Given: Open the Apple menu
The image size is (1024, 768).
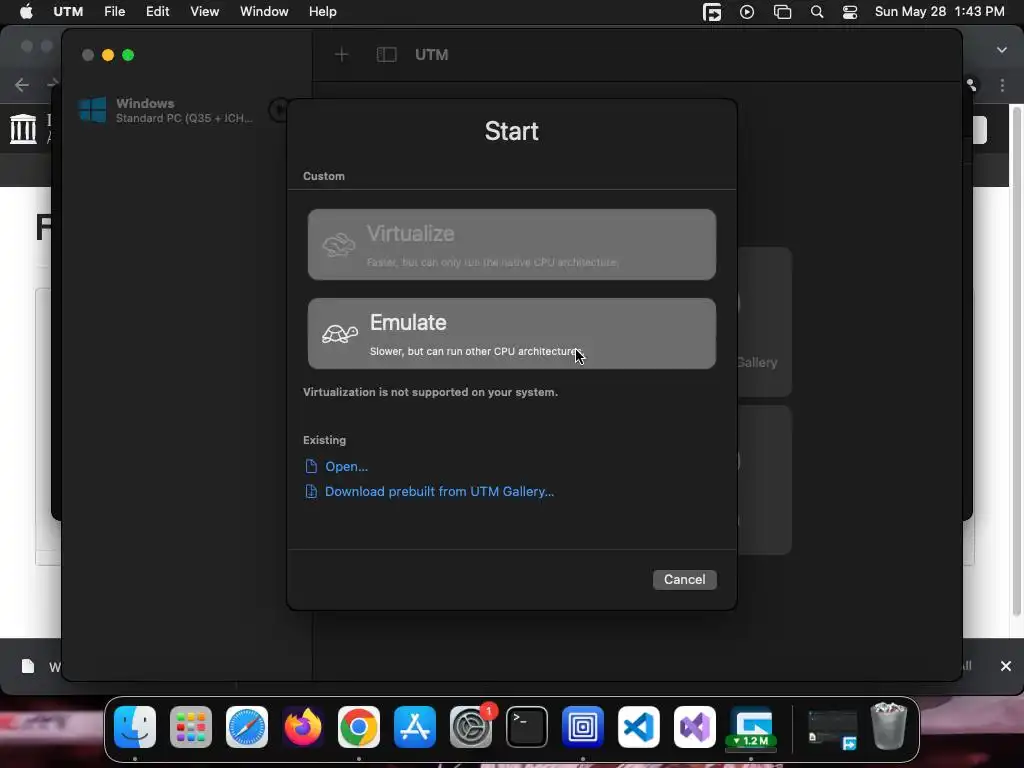Looking at the screenshot, I should coord(26,12).
